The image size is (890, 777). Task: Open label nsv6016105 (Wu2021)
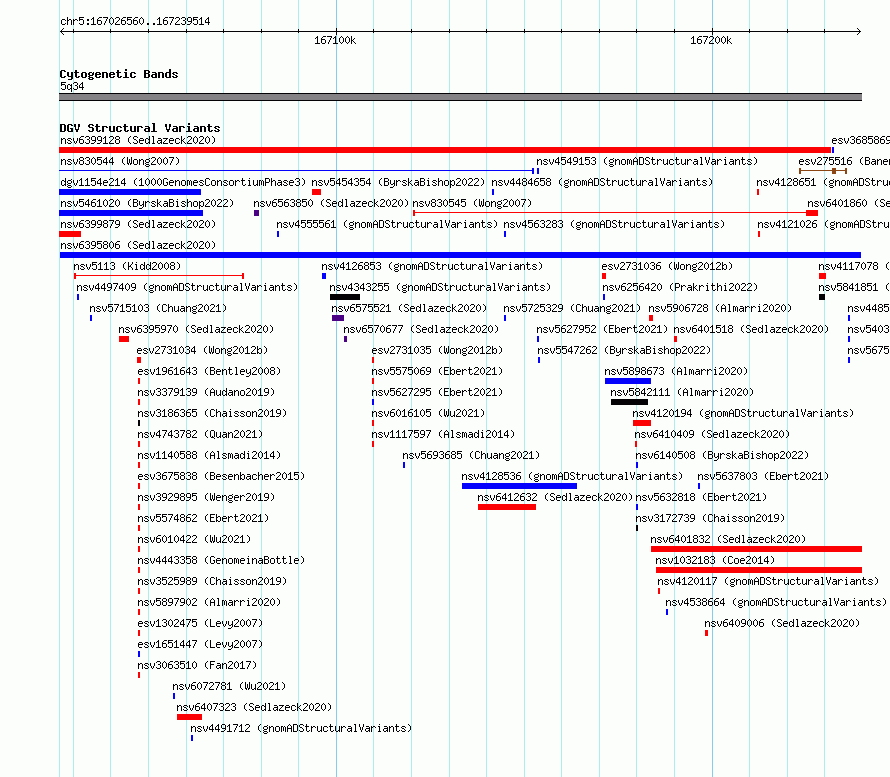(x=428, y=413)
